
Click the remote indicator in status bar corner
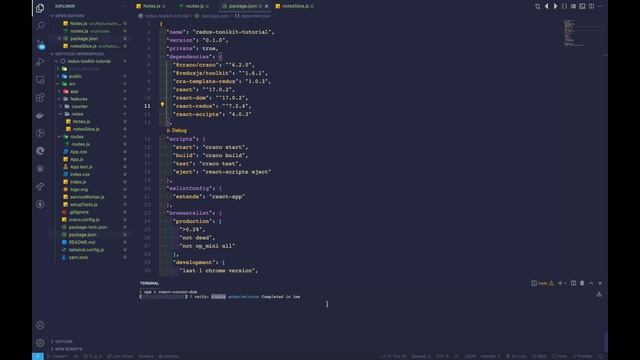(38, 356)
